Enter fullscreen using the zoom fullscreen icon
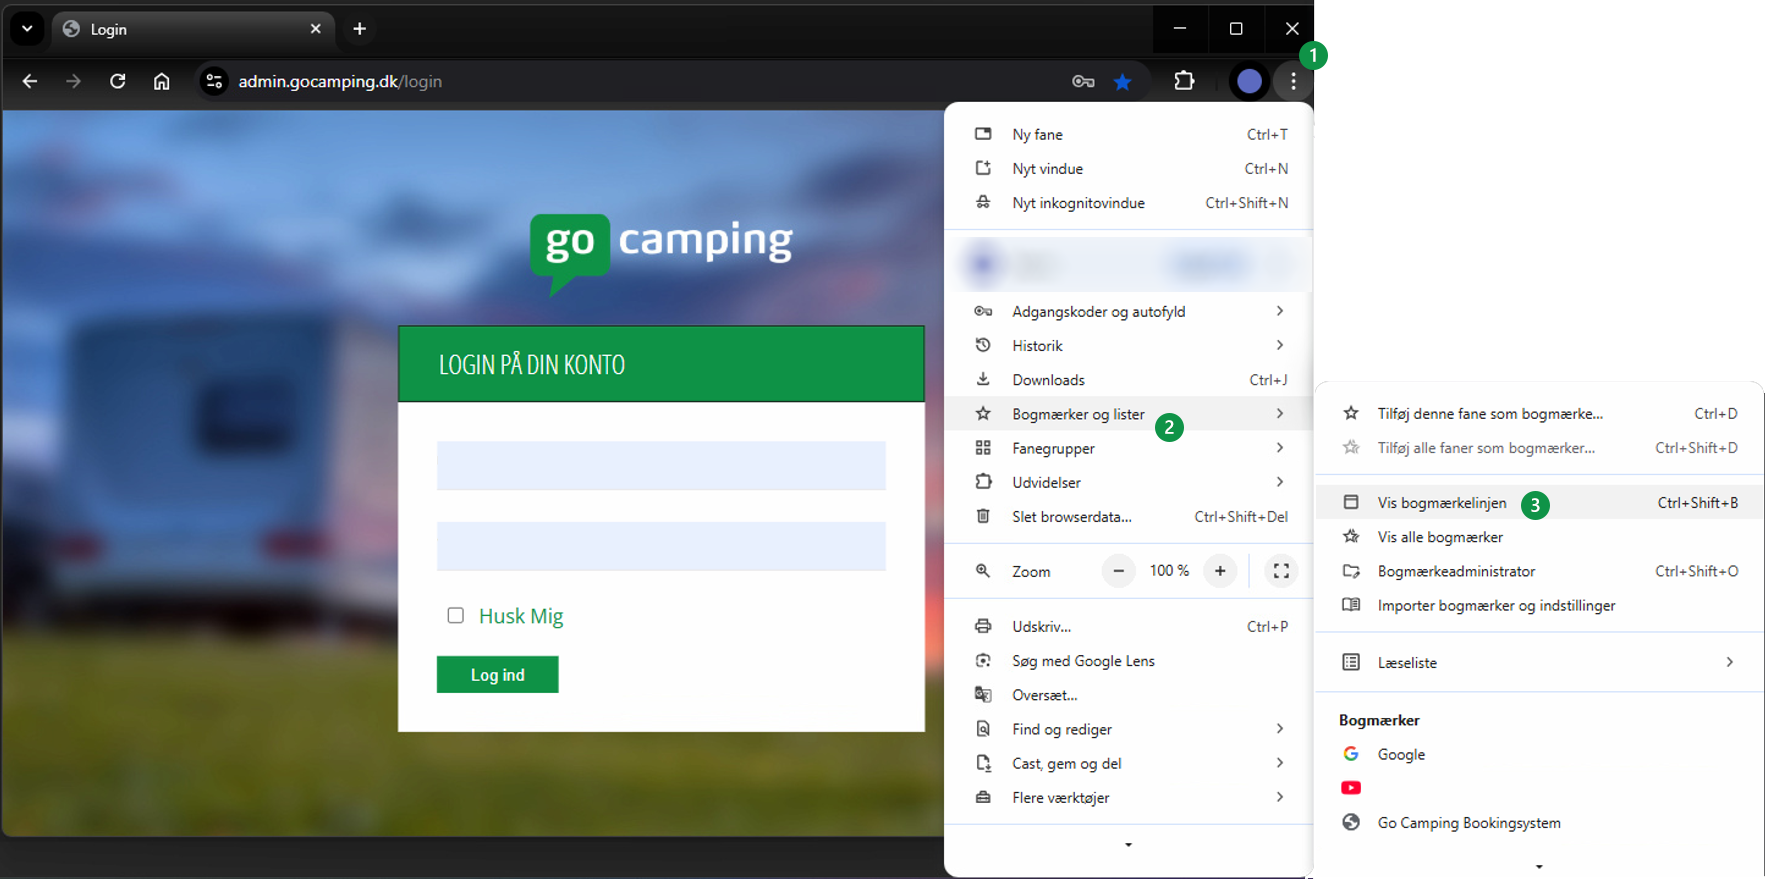Viewport: 1765px width, 879px height. click(x=1280, y=571)
